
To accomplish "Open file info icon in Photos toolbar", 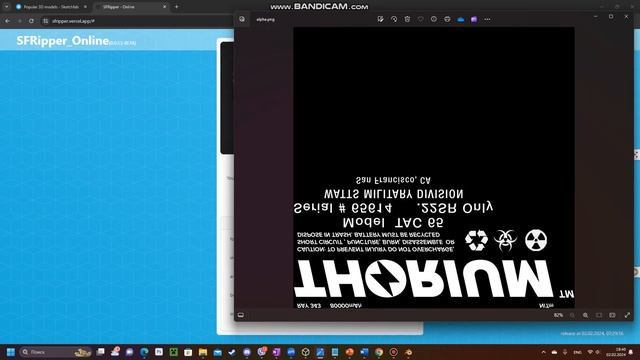I will (x=433, y=19).
